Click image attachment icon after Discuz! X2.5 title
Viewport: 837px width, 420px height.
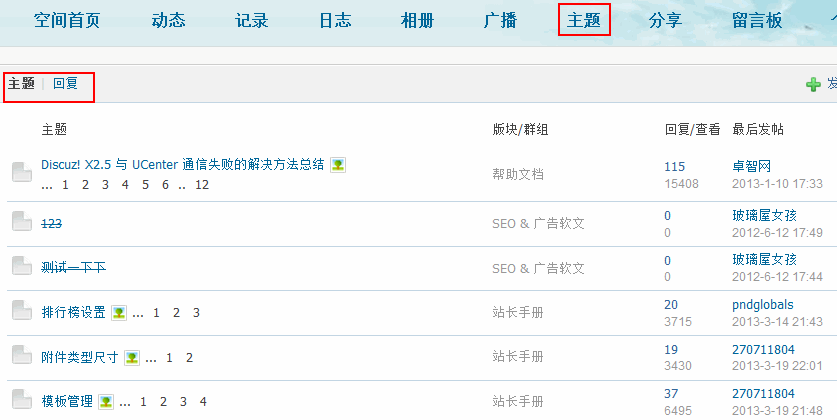(339, 165)
